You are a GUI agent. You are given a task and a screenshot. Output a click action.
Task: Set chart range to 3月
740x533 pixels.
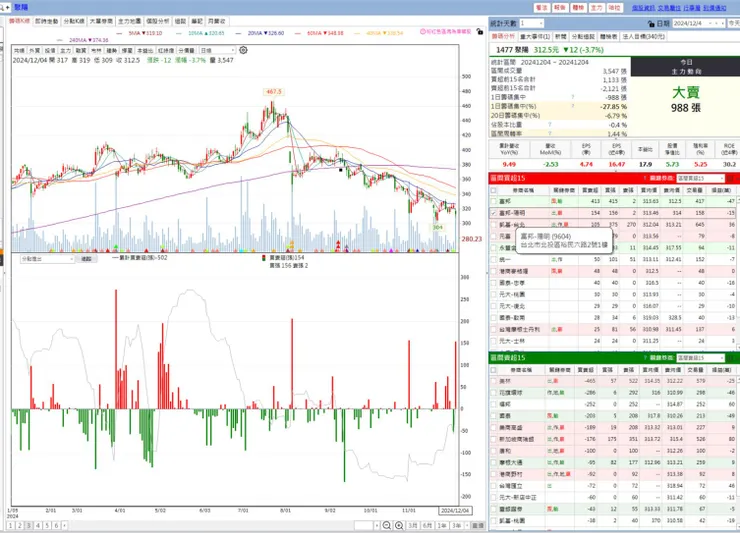(413, 525)
